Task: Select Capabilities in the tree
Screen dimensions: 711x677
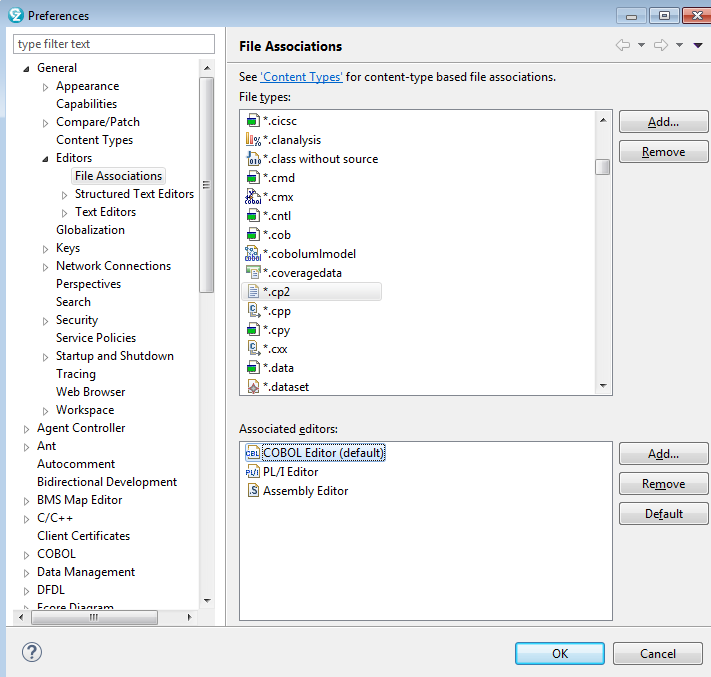Action: tap(86, 104)
